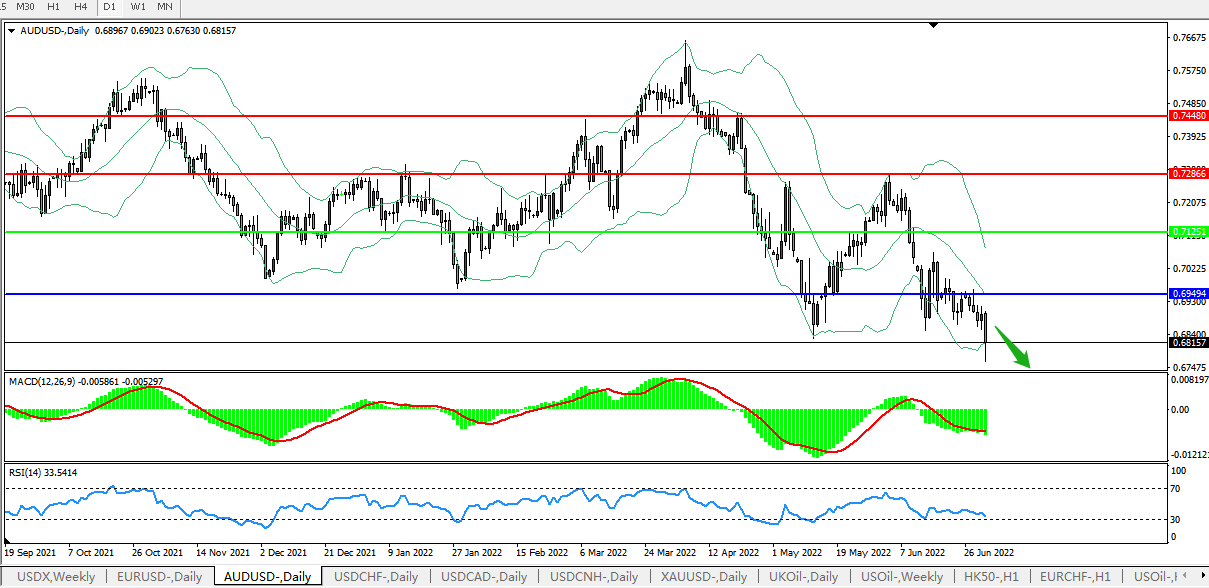Click the blue 0.69494 price line label
1209x588 pixels.
pos(1188,294)
